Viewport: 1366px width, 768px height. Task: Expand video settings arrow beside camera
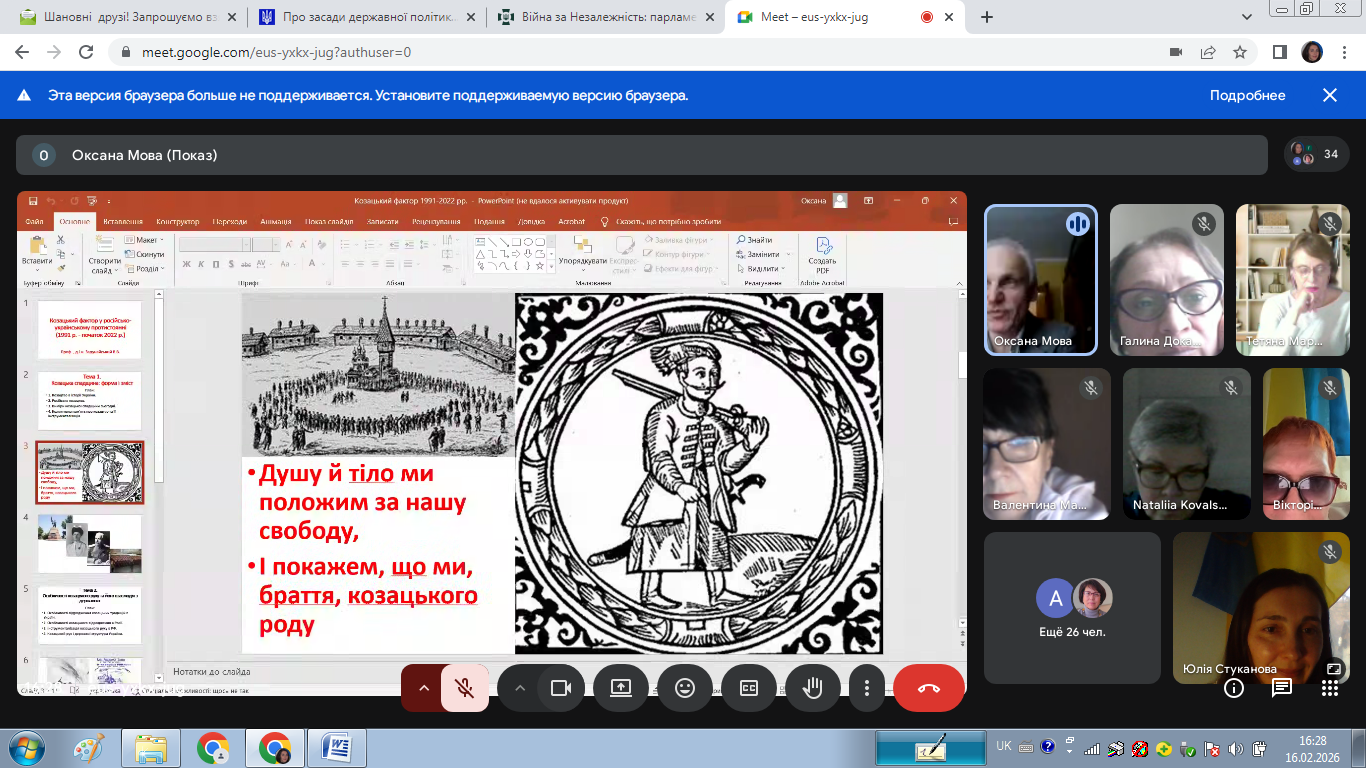coord(519,688)
